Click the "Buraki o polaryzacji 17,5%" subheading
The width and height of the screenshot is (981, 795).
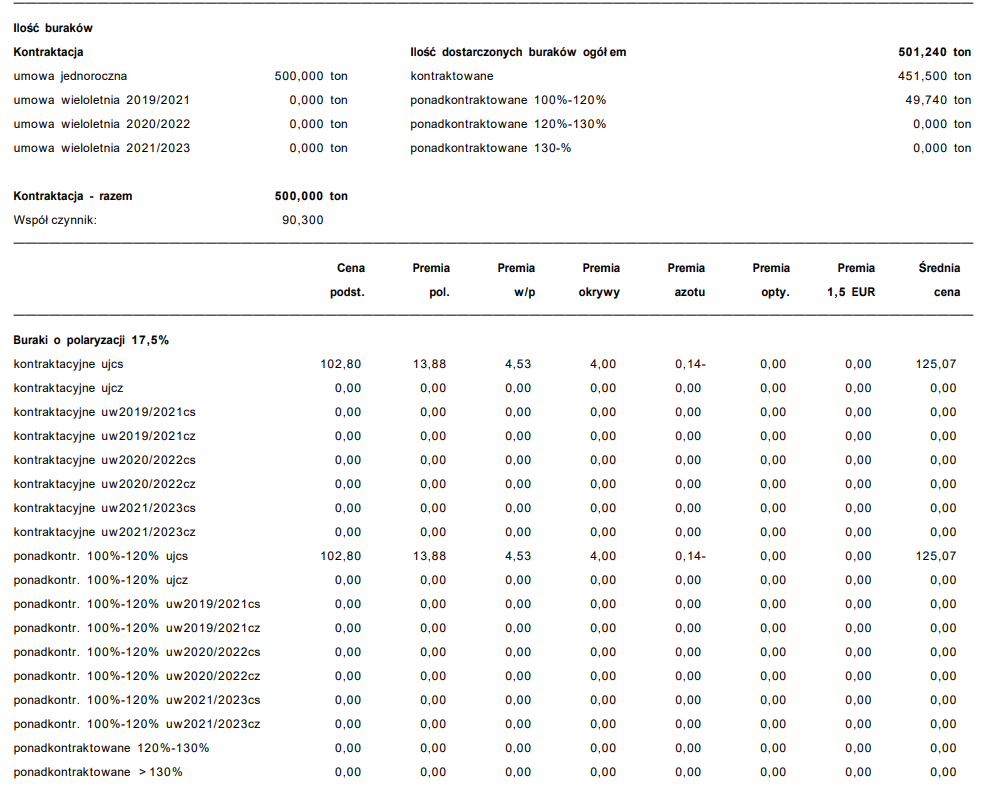[x=91, y=340]
